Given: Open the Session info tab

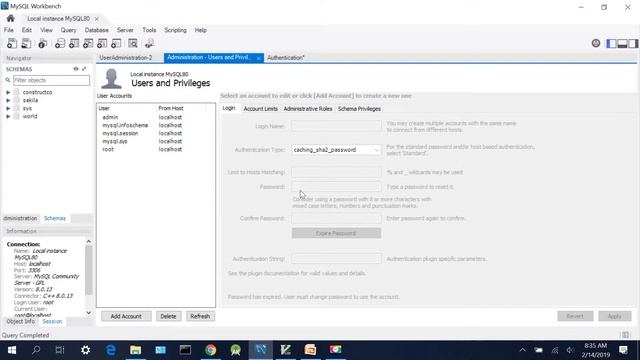Looking at the screenshot, I should tap(52, 322).
